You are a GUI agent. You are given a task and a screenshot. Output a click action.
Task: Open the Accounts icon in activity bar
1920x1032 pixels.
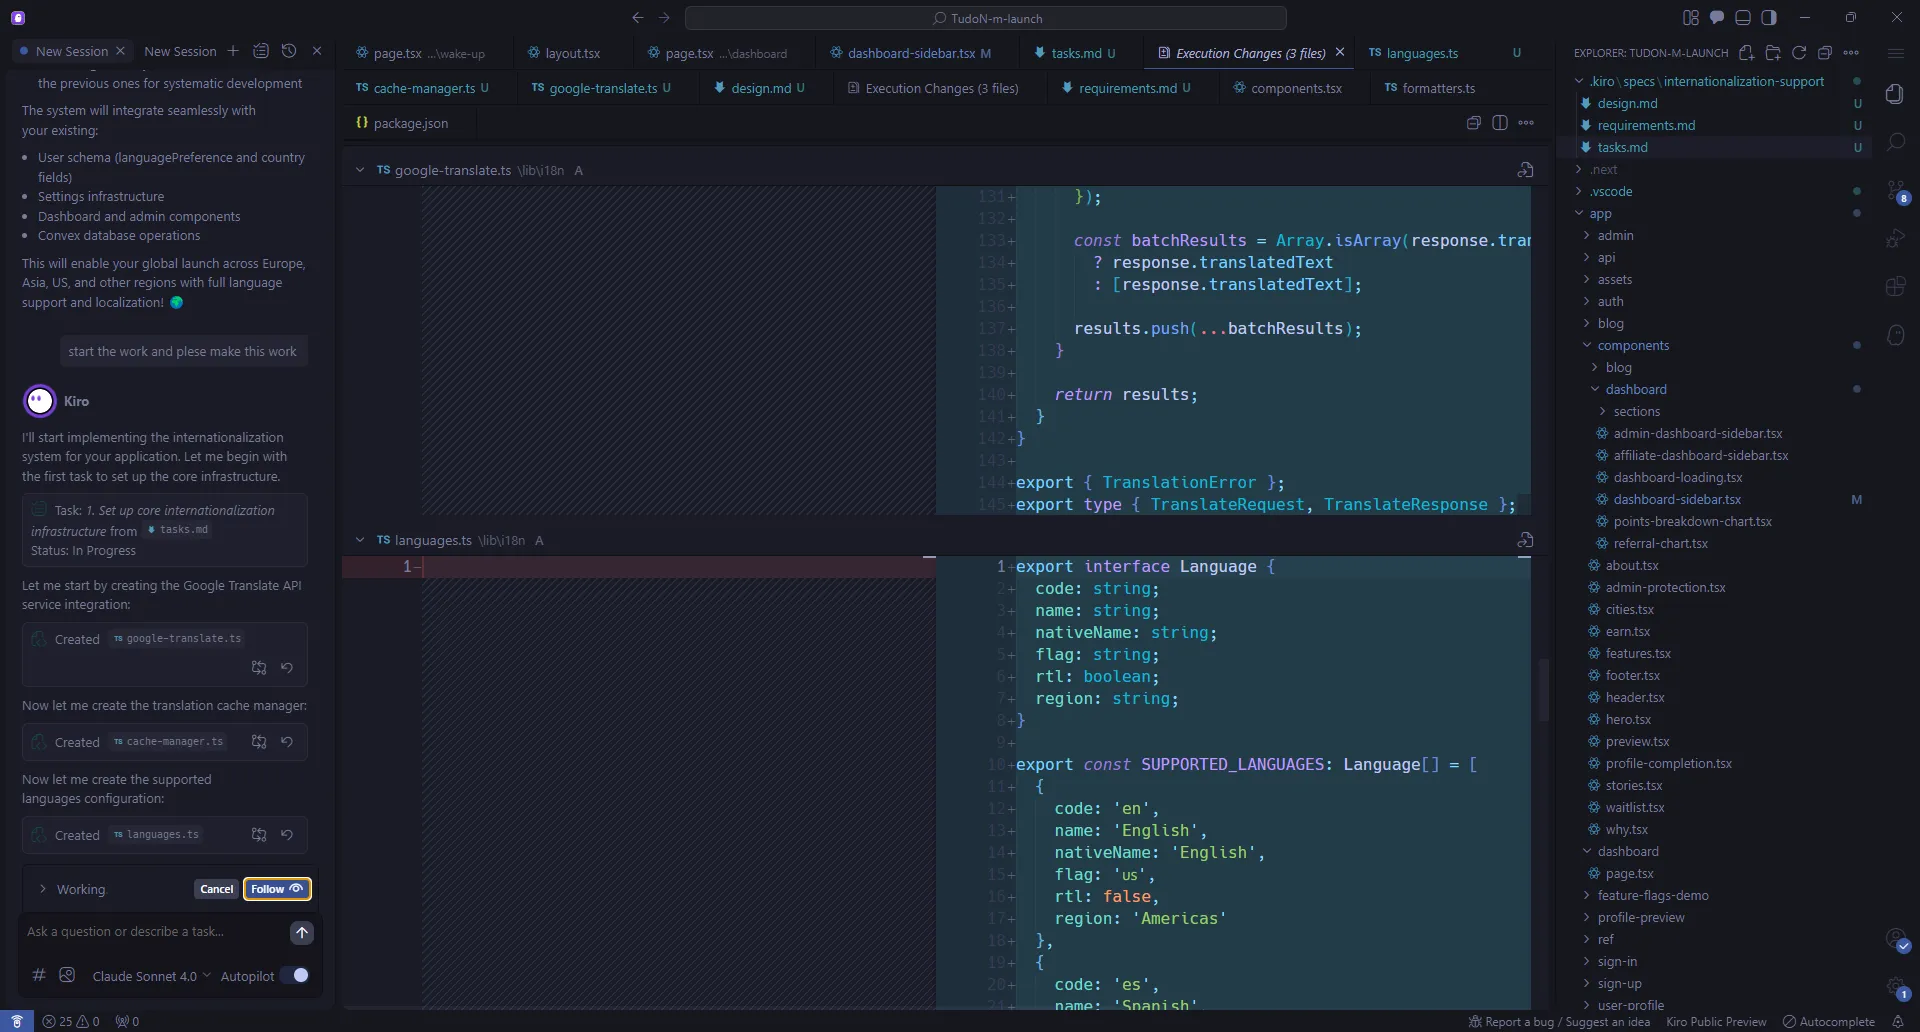coord(1896,940)
